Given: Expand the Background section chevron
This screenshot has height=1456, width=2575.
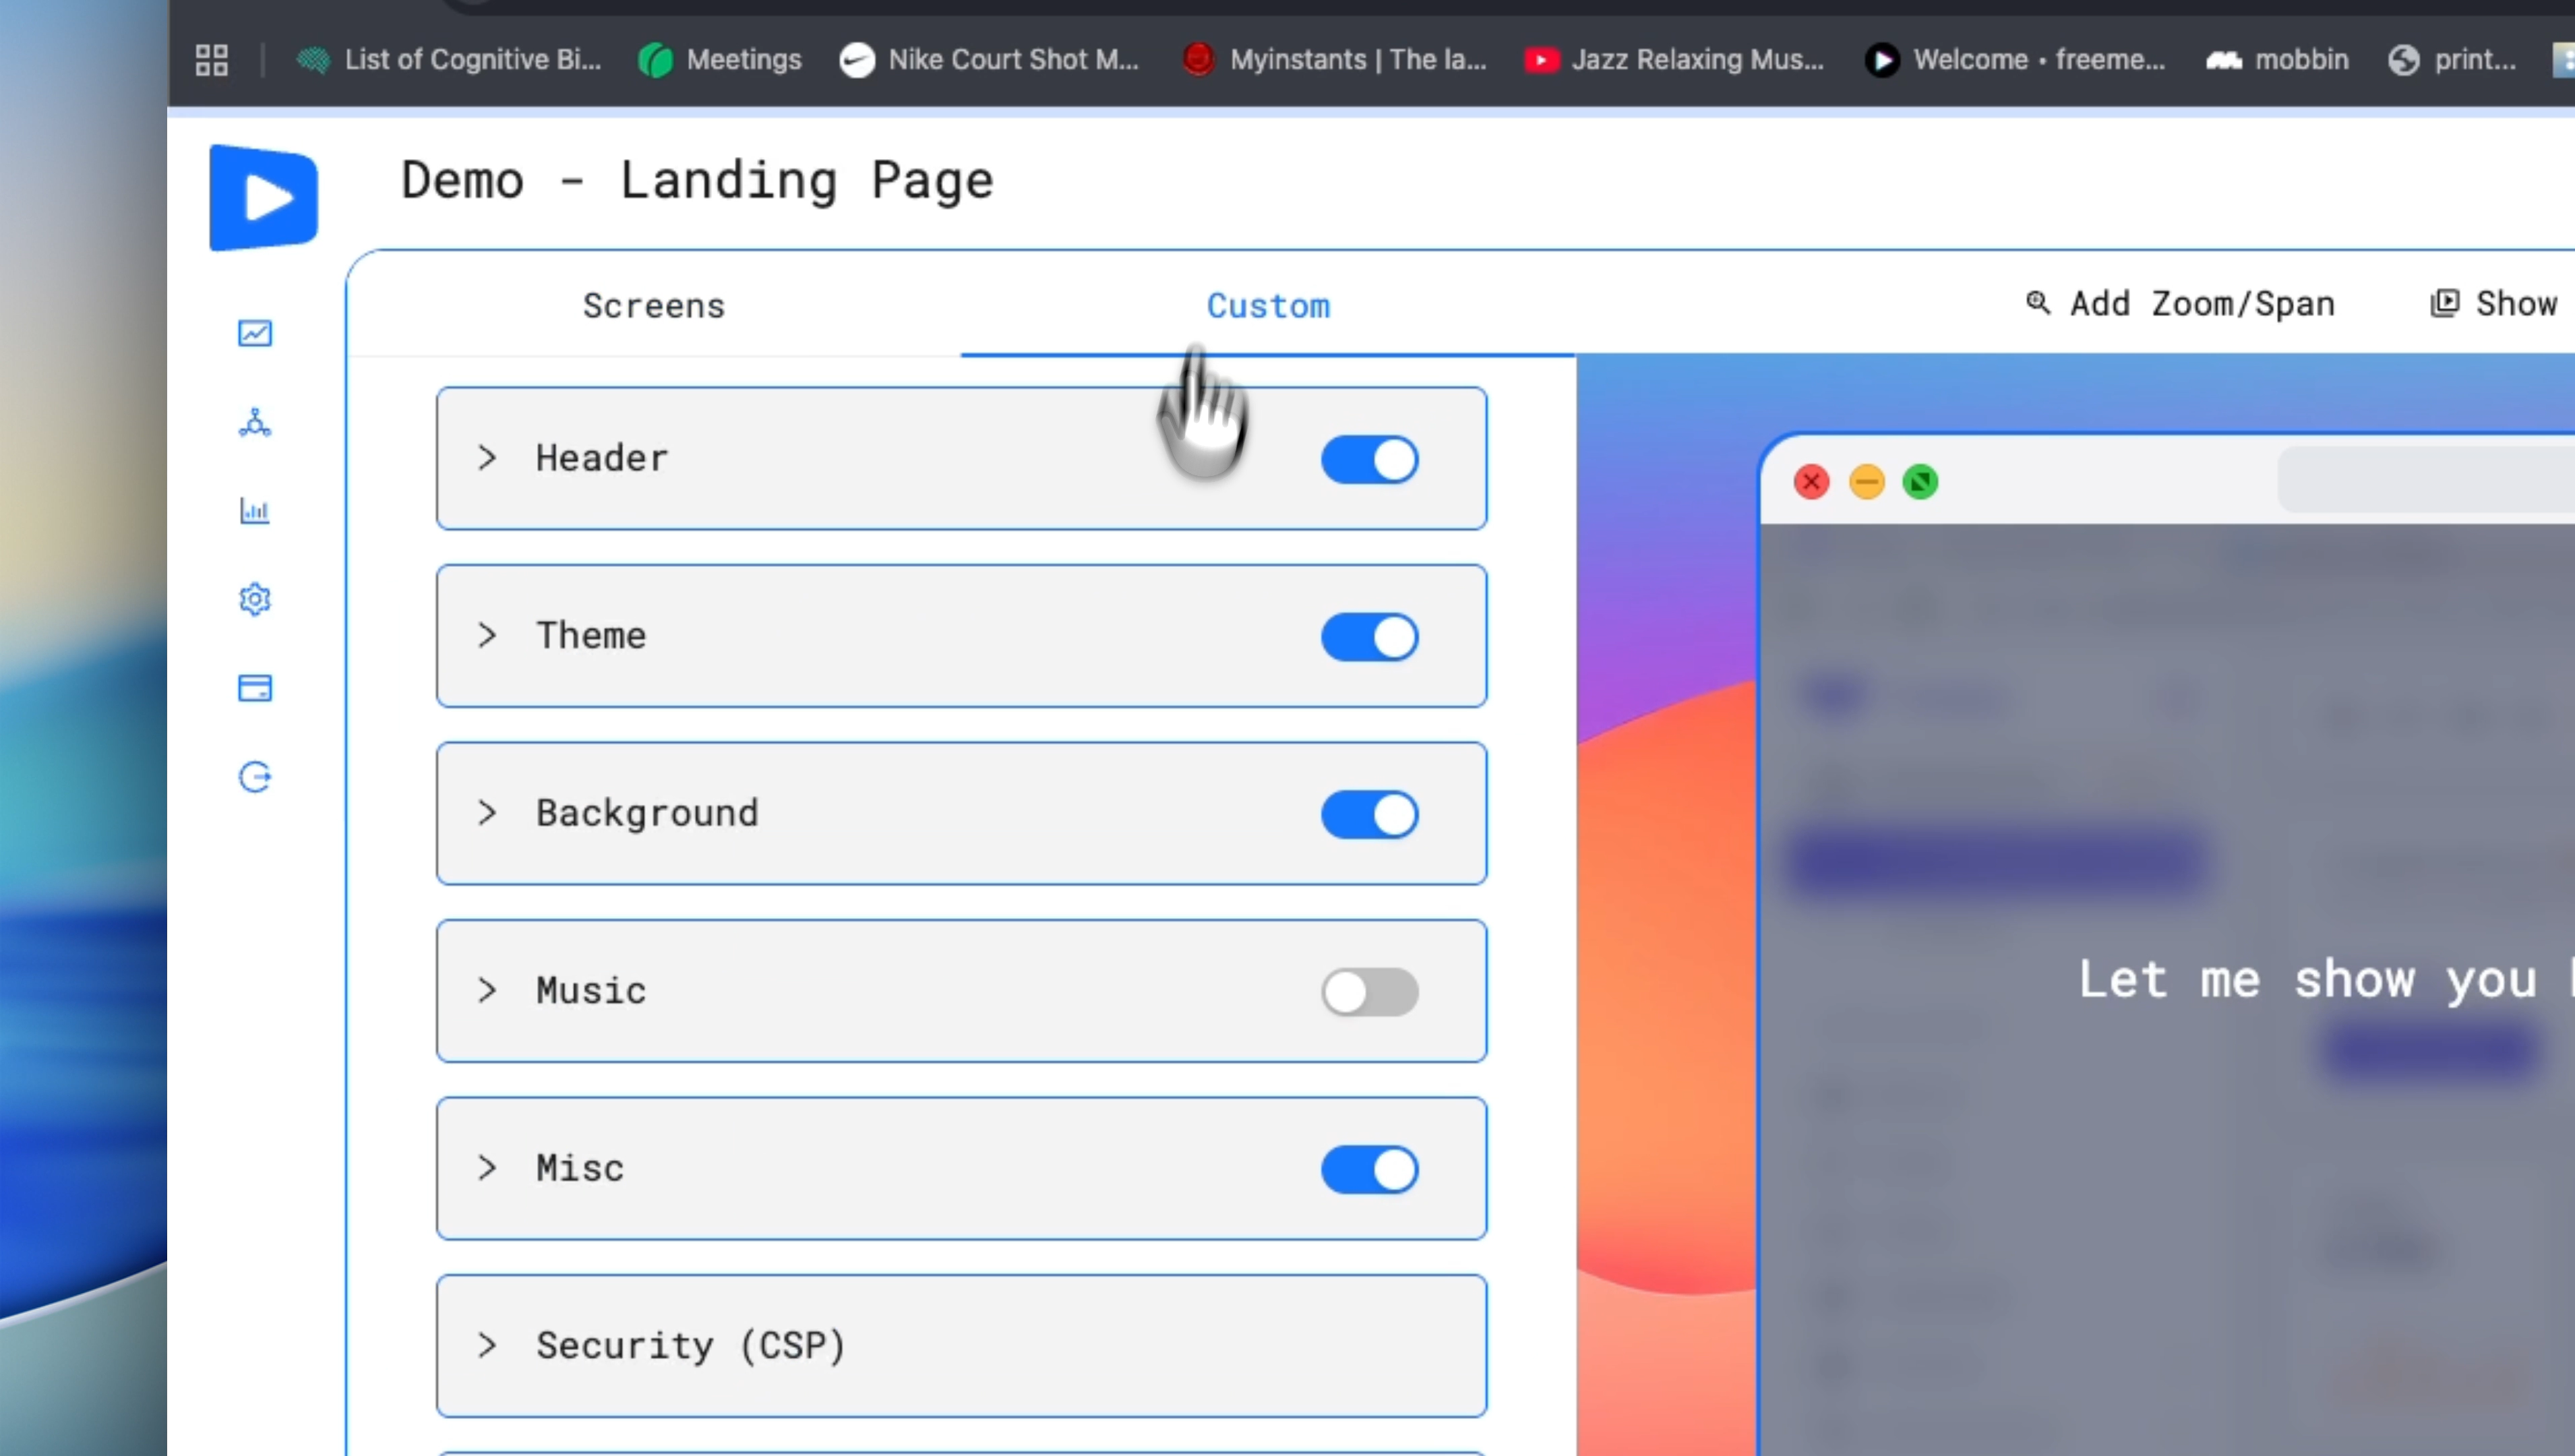Looking at the screenshot, I should [x=487, y=813].
